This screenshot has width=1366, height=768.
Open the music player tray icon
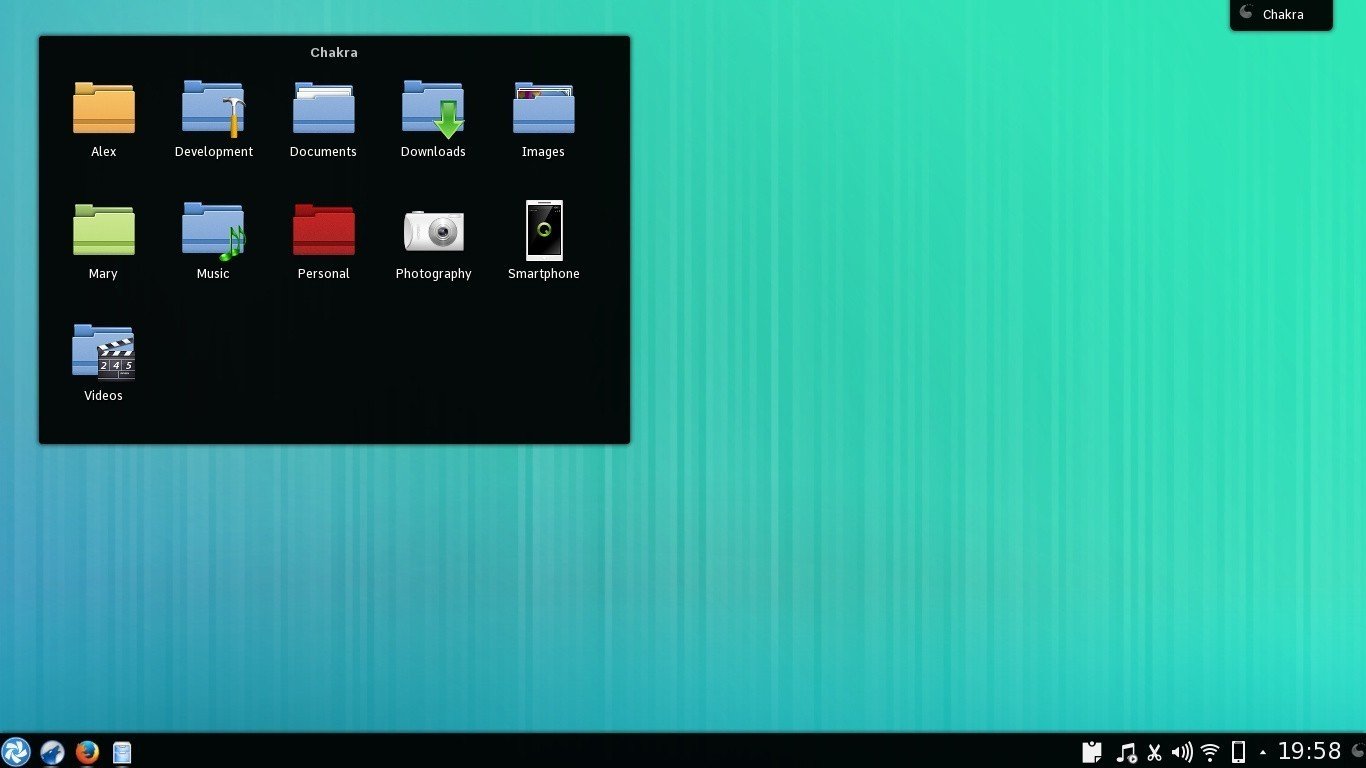[1125, 751]
